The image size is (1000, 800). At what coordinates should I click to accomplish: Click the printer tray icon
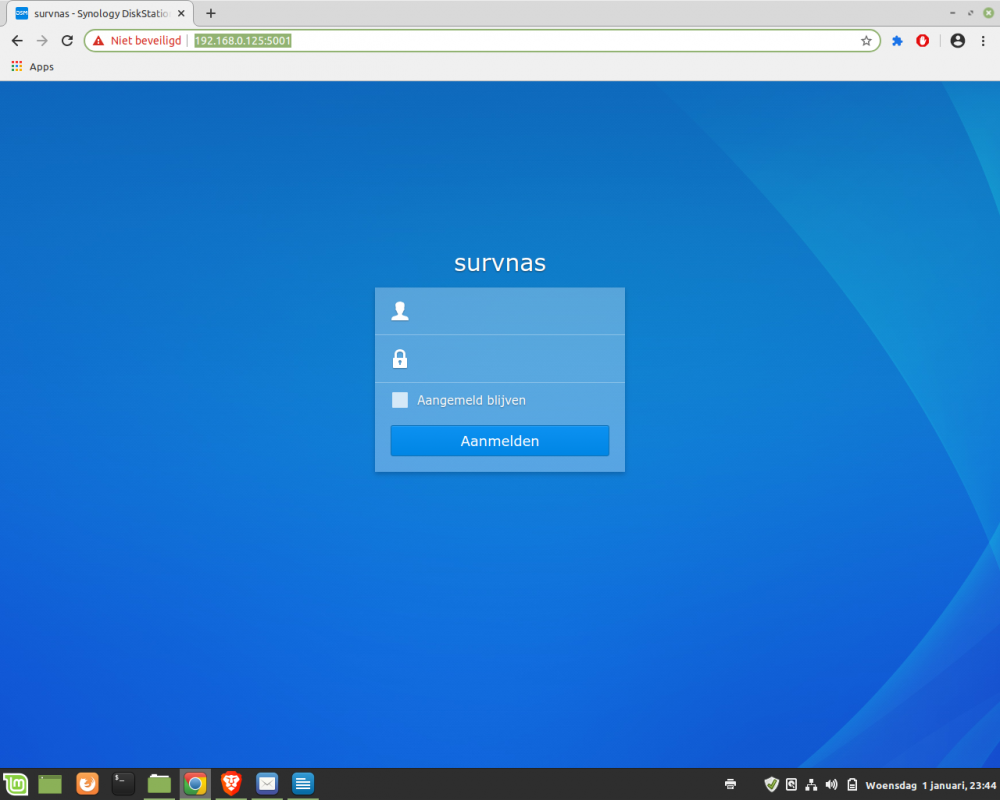730,785
